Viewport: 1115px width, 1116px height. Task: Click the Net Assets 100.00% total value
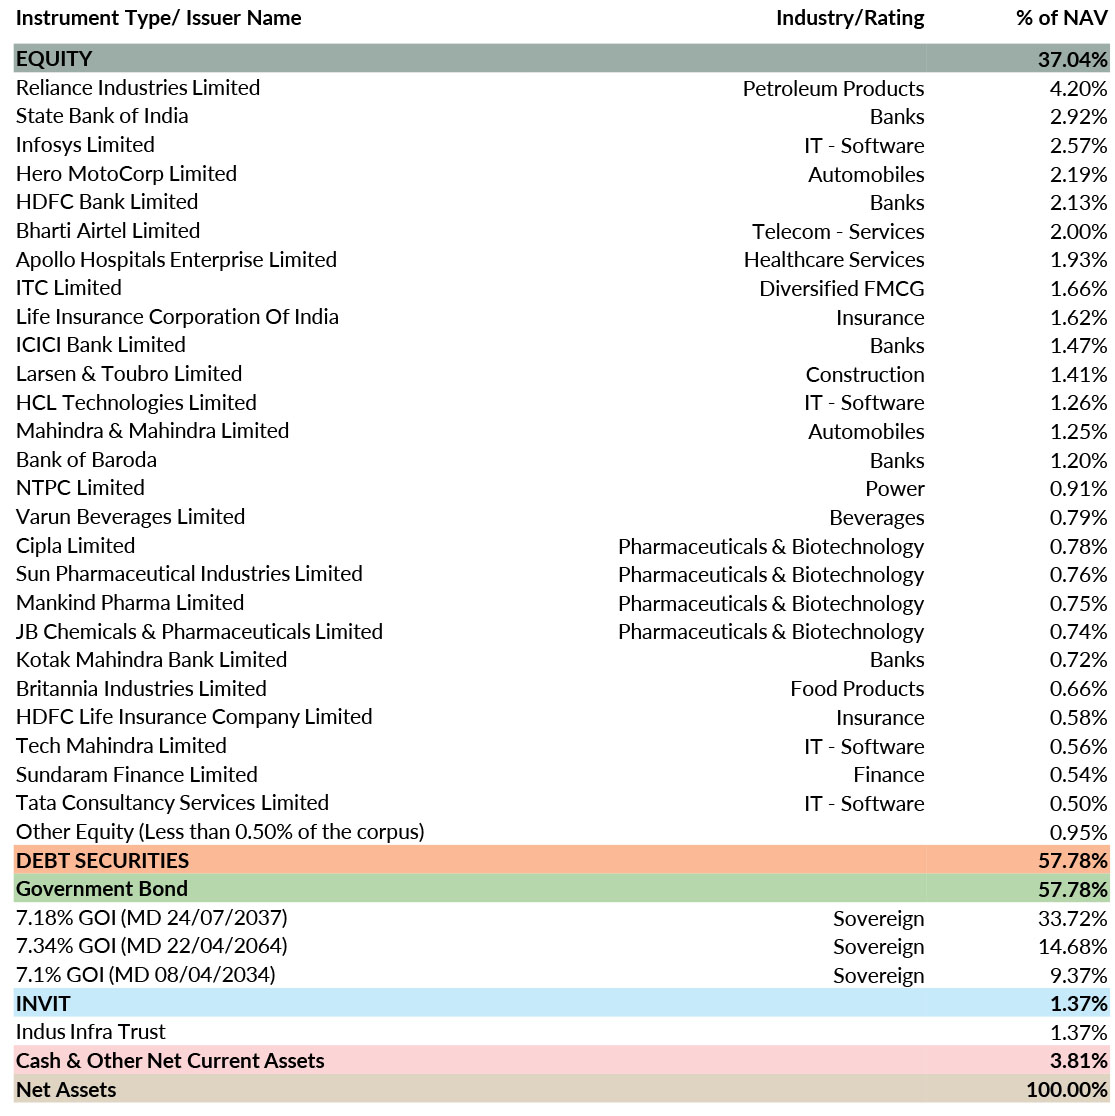(x=1067, y=1090)
